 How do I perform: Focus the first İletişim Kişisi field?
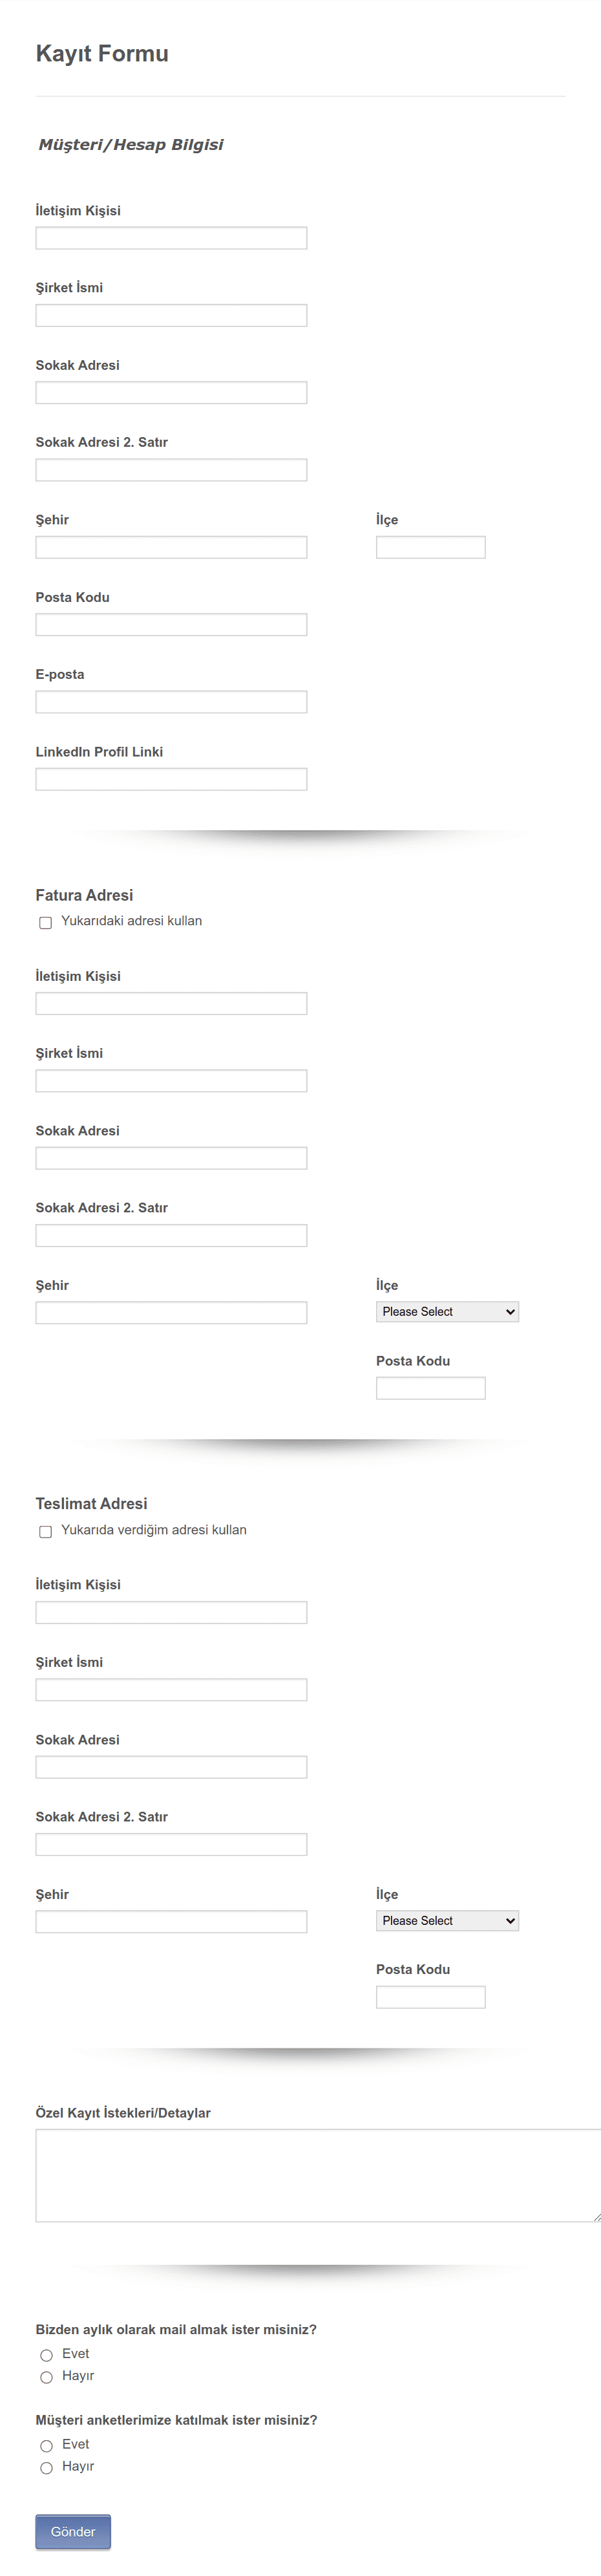(171, 238)
